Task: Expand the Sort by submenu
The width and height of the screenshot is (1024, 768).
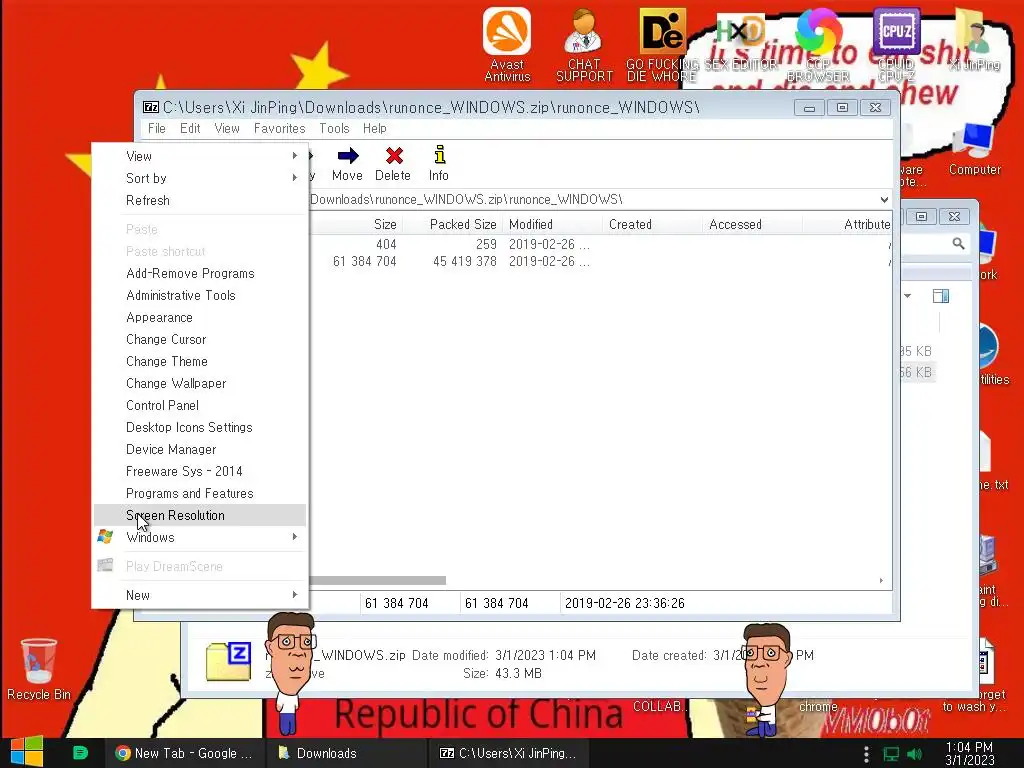Action: 199,178
